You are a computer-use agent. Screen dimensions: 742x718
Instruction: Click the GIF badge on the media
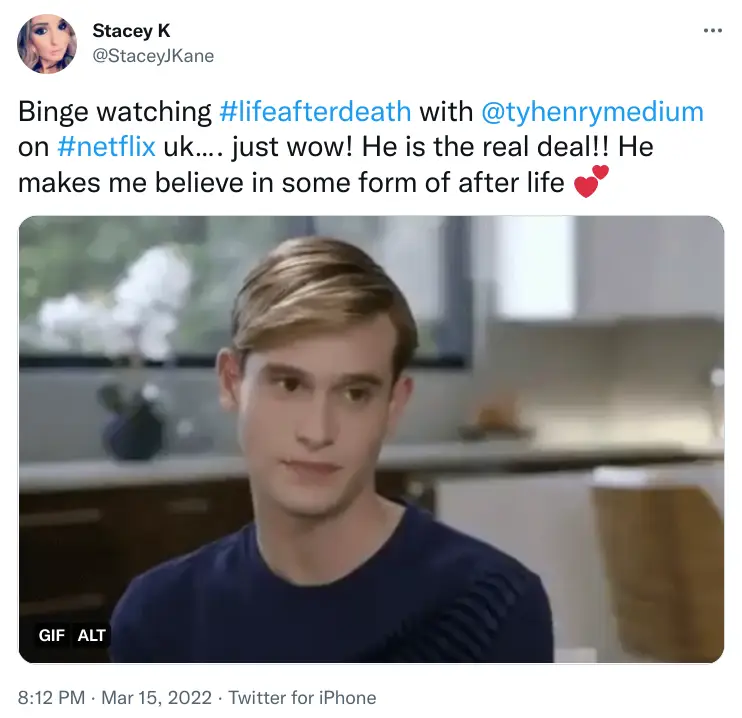(51, 635)
